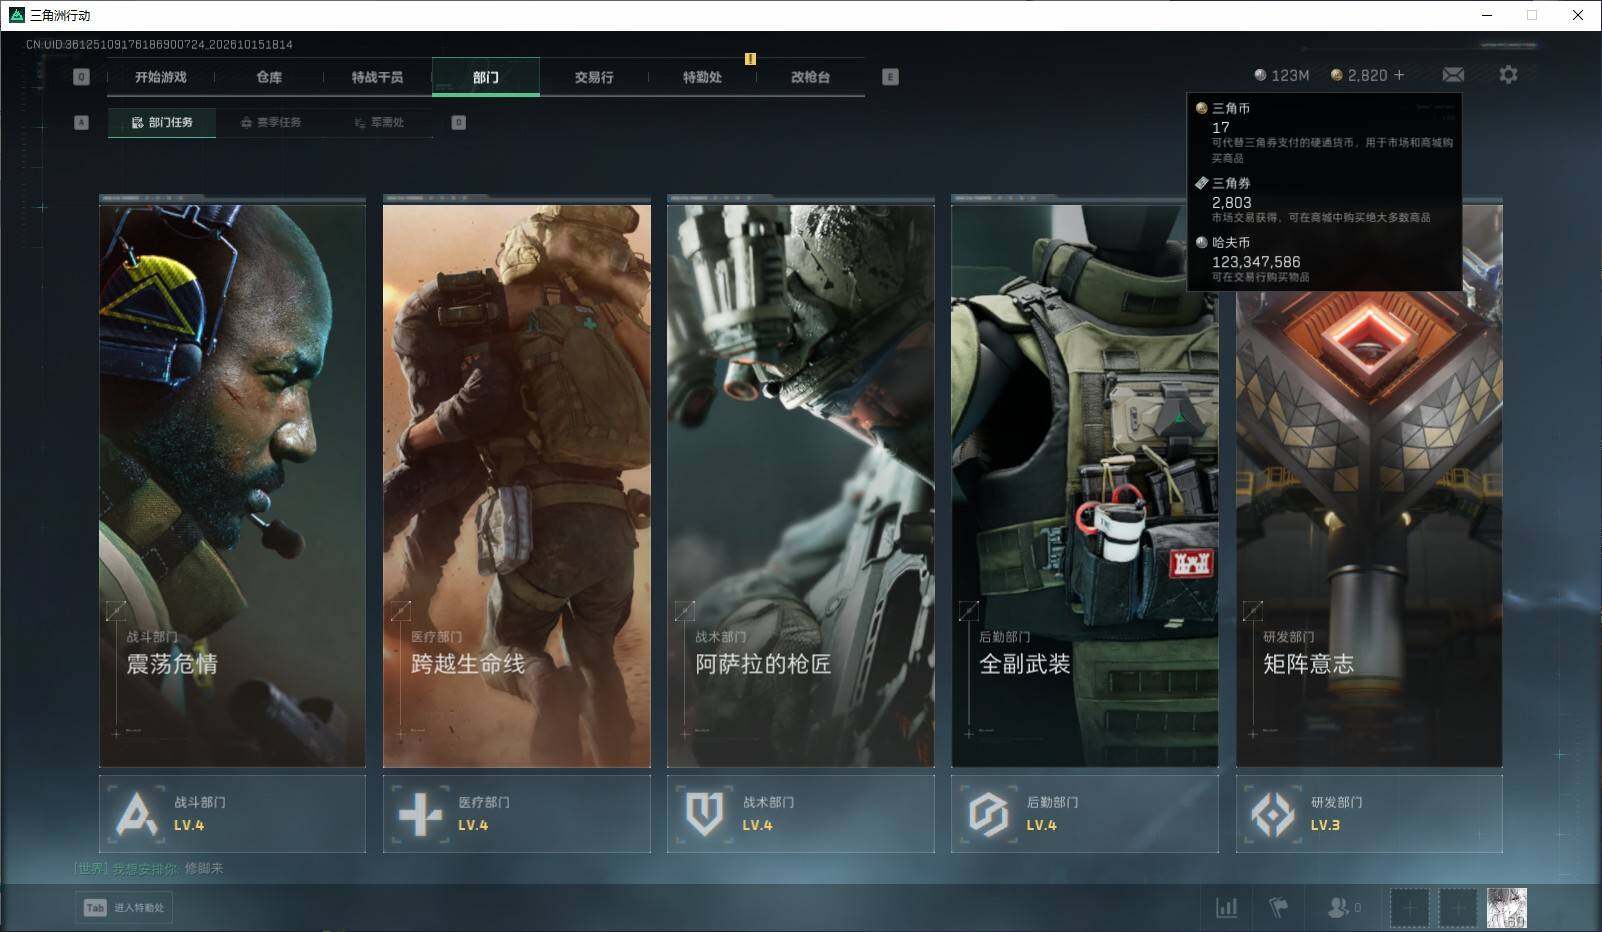Add currency with the plus icon

1399,75
